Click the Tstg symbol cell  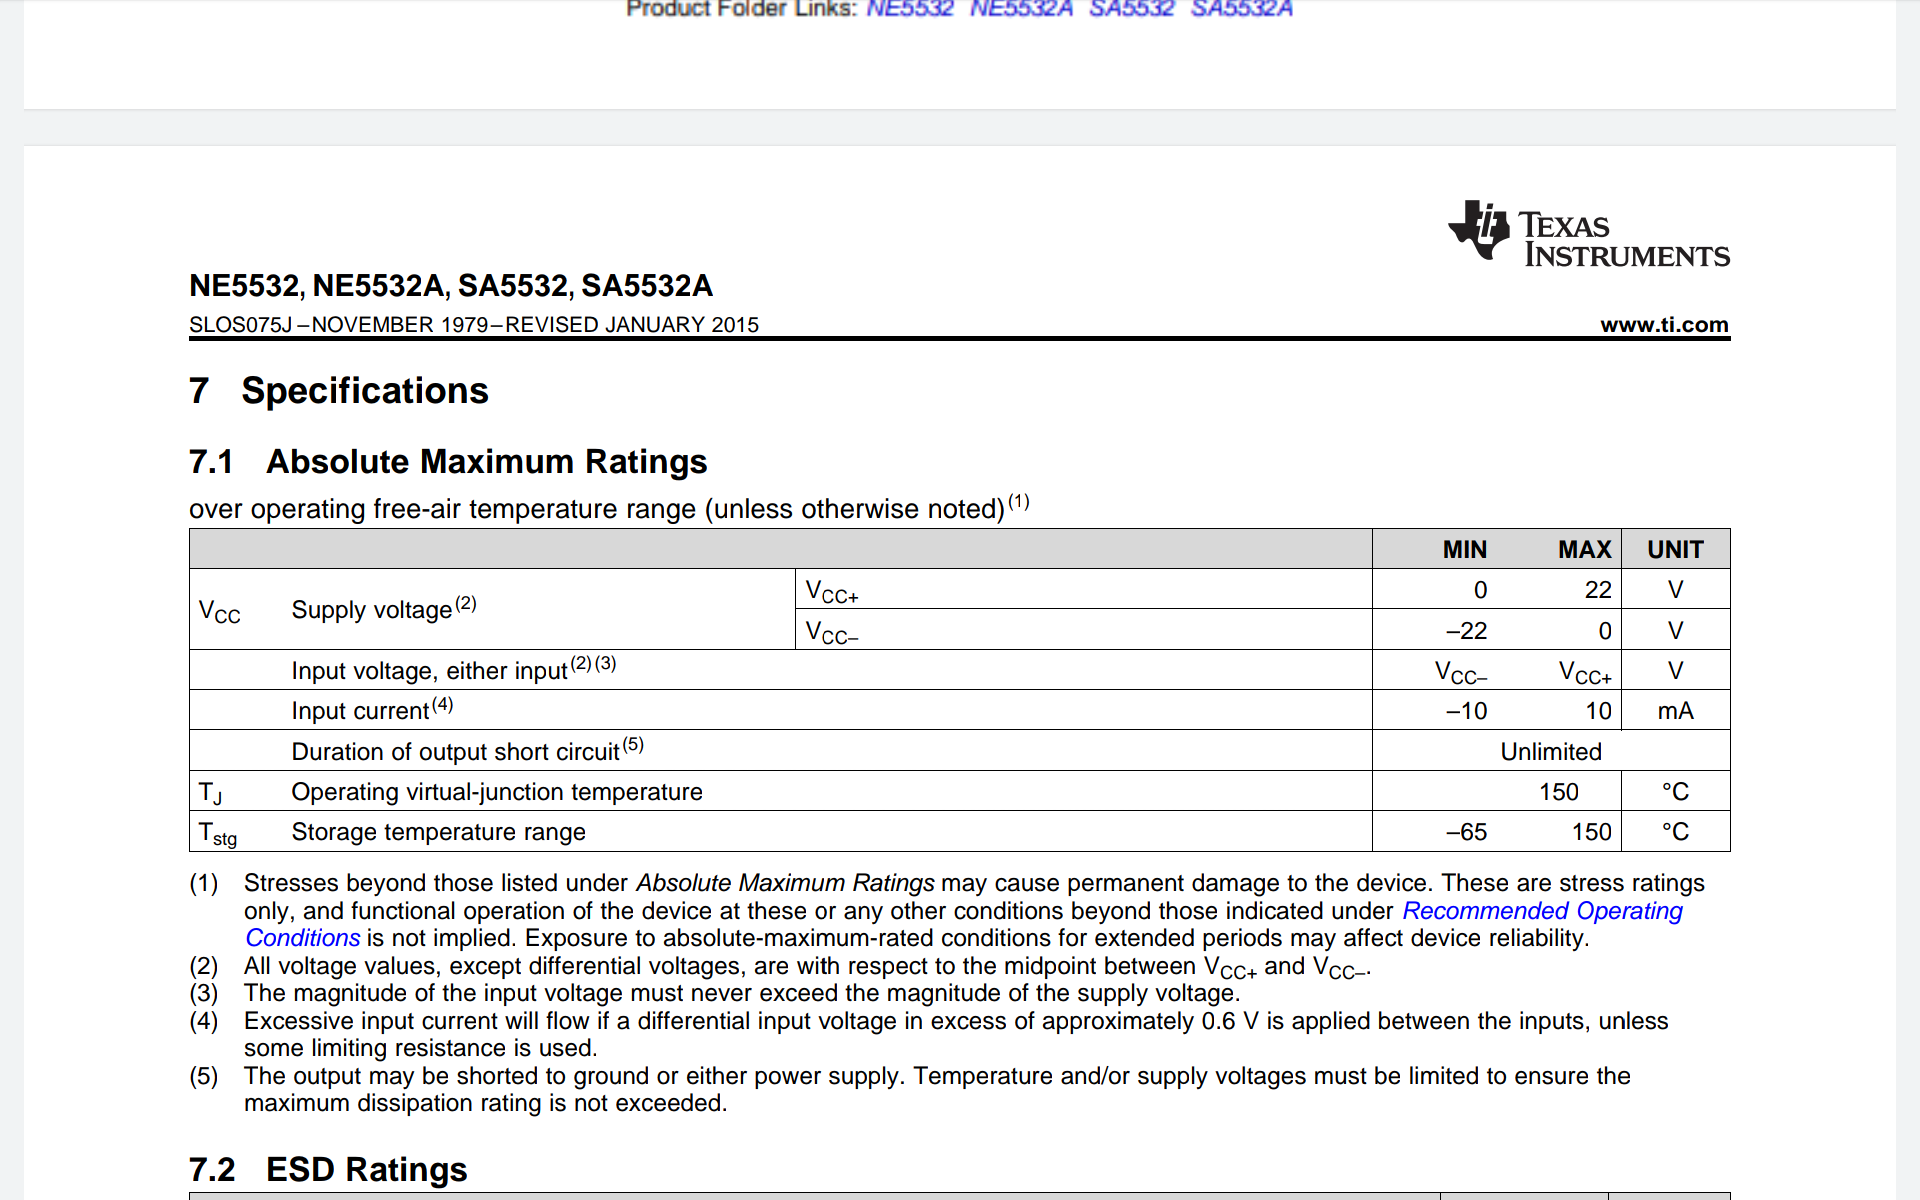coord(218,834)
